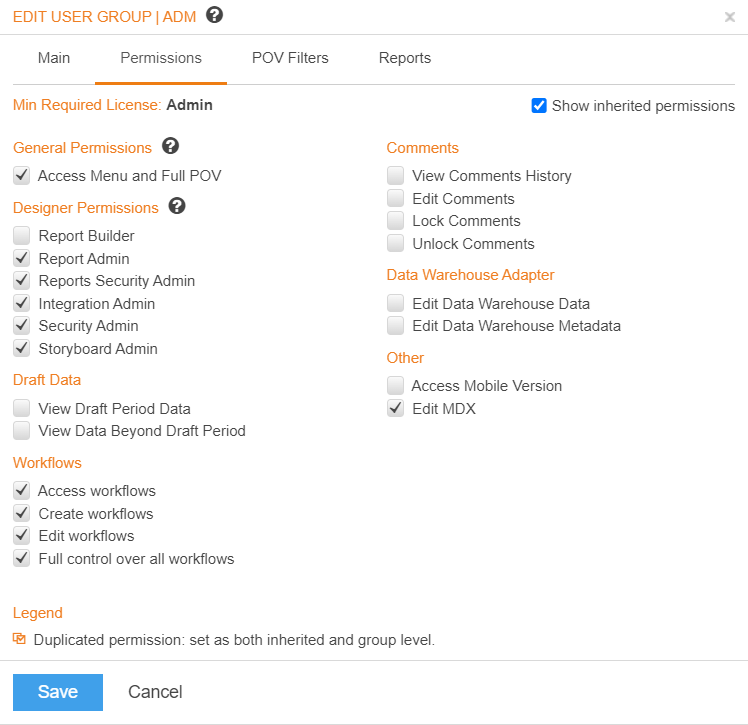Close the Edit User Group dialog

[x=729, y=17]
